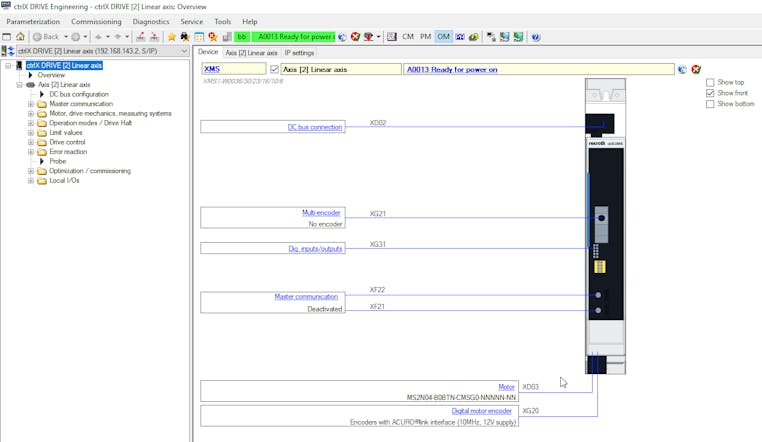The image size is (762, 442).
Task: Click the 'No encoder' text
Action: (326, 224)
